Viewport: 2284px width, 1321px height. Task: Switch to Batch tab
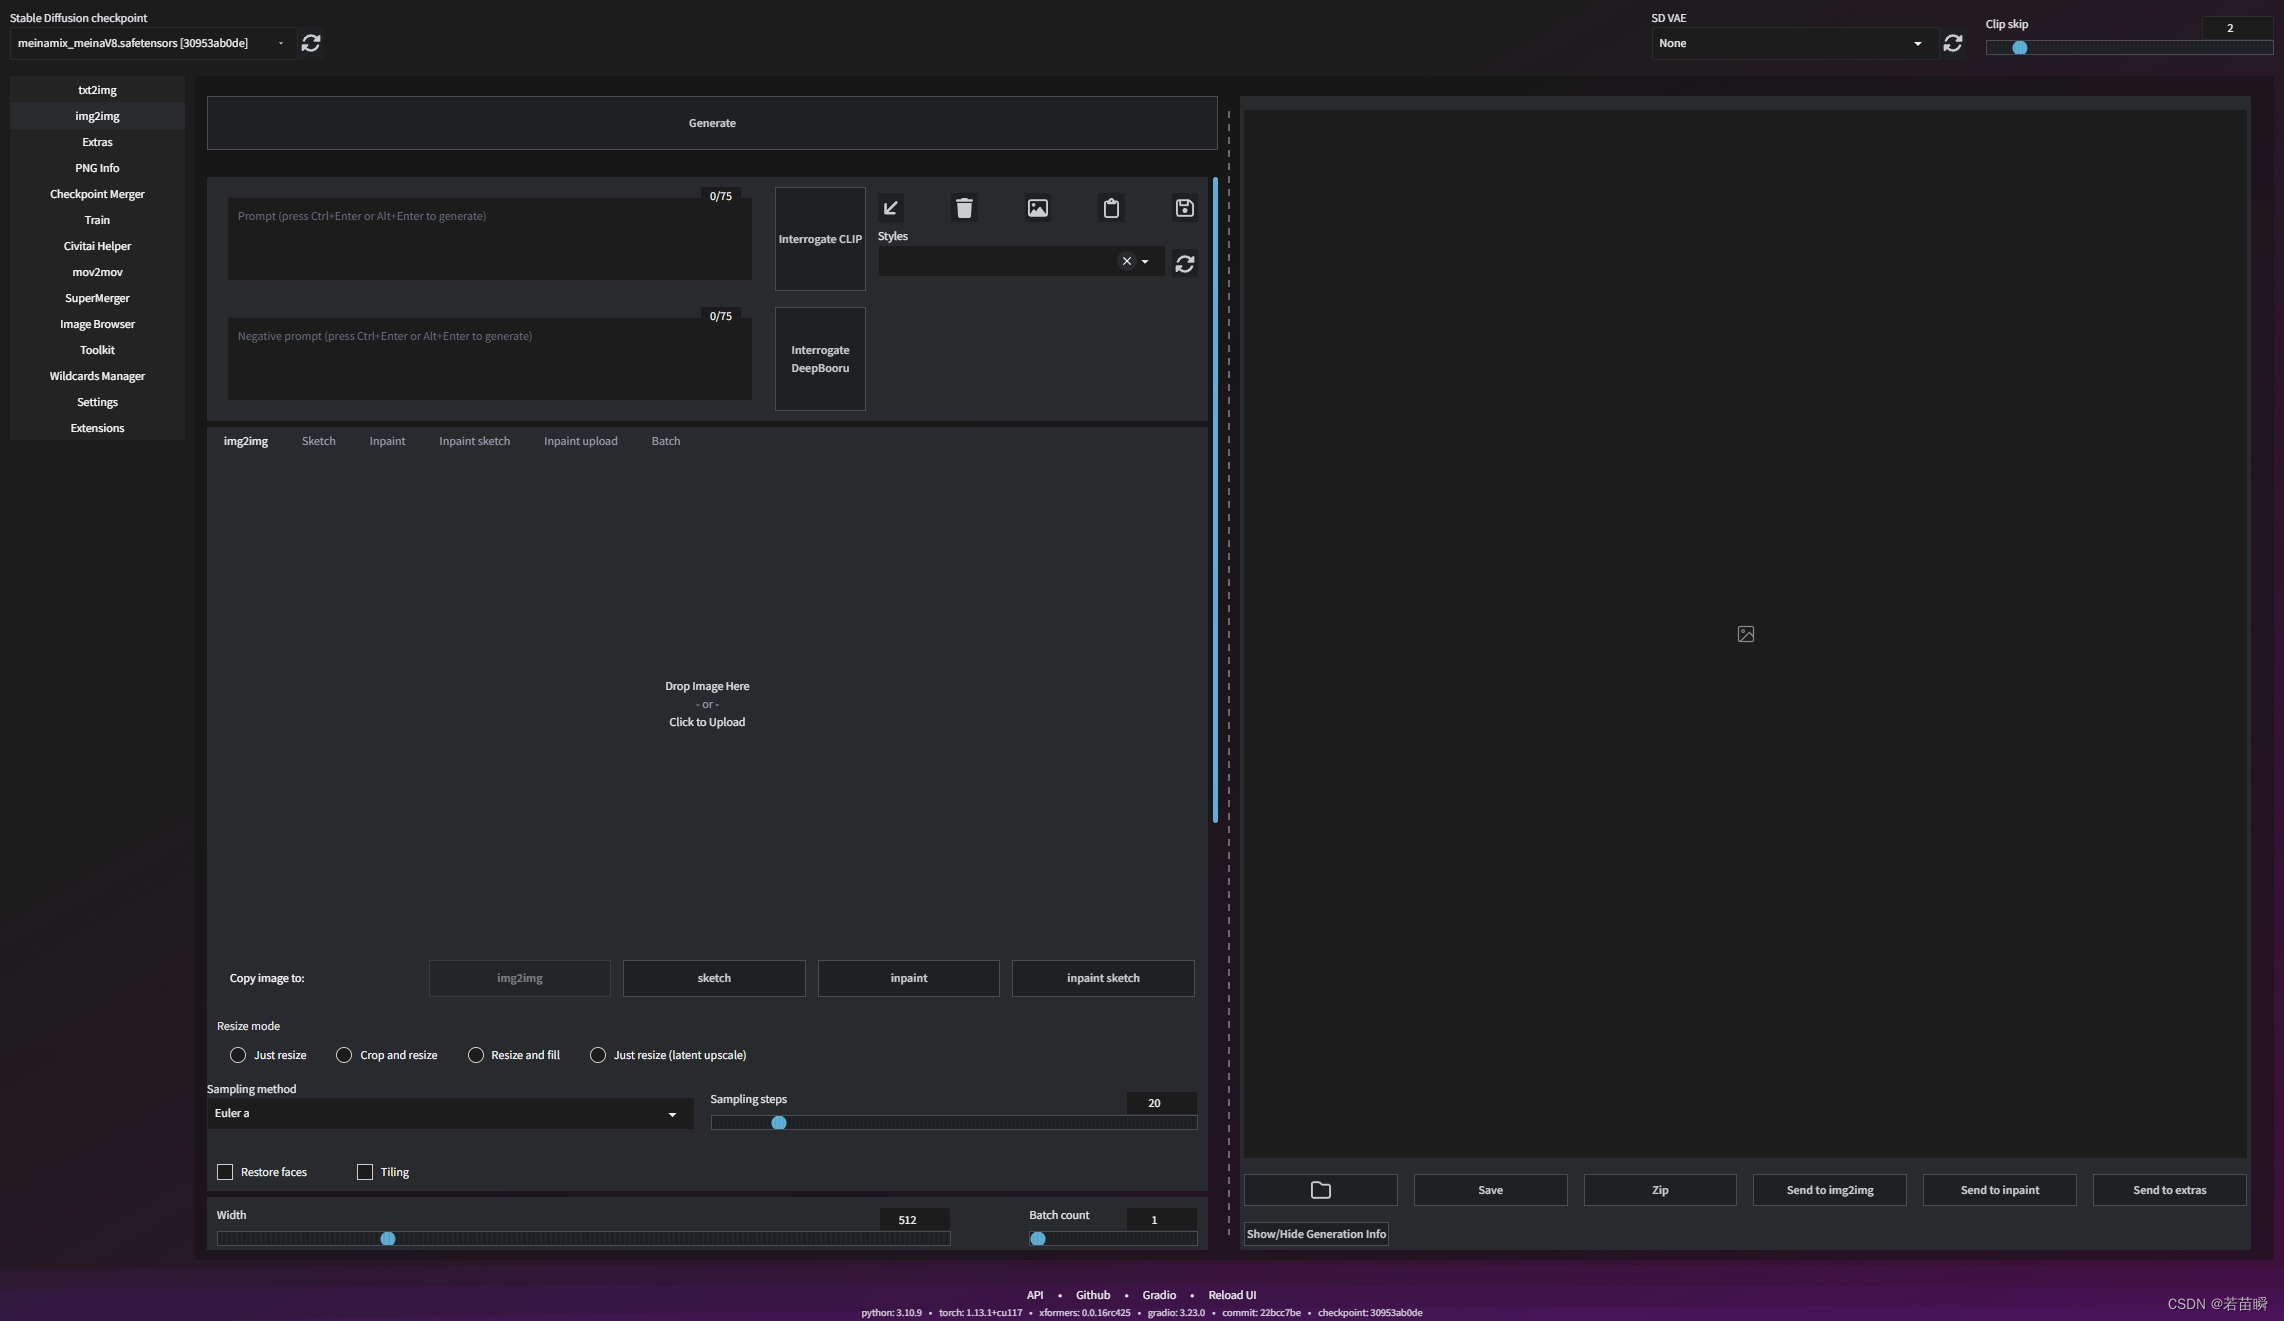[663, 442]
